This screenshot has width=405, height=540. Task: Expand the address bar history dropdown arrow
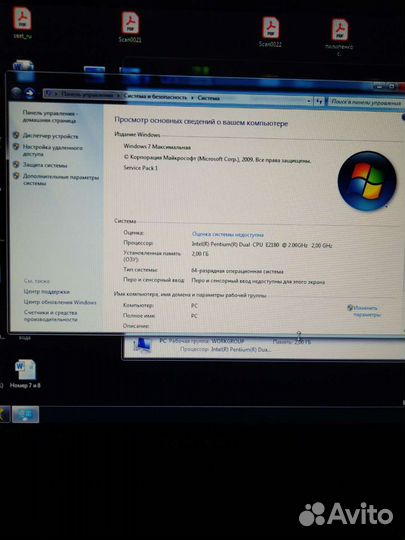pyautogui.click(x=309, y=101)
